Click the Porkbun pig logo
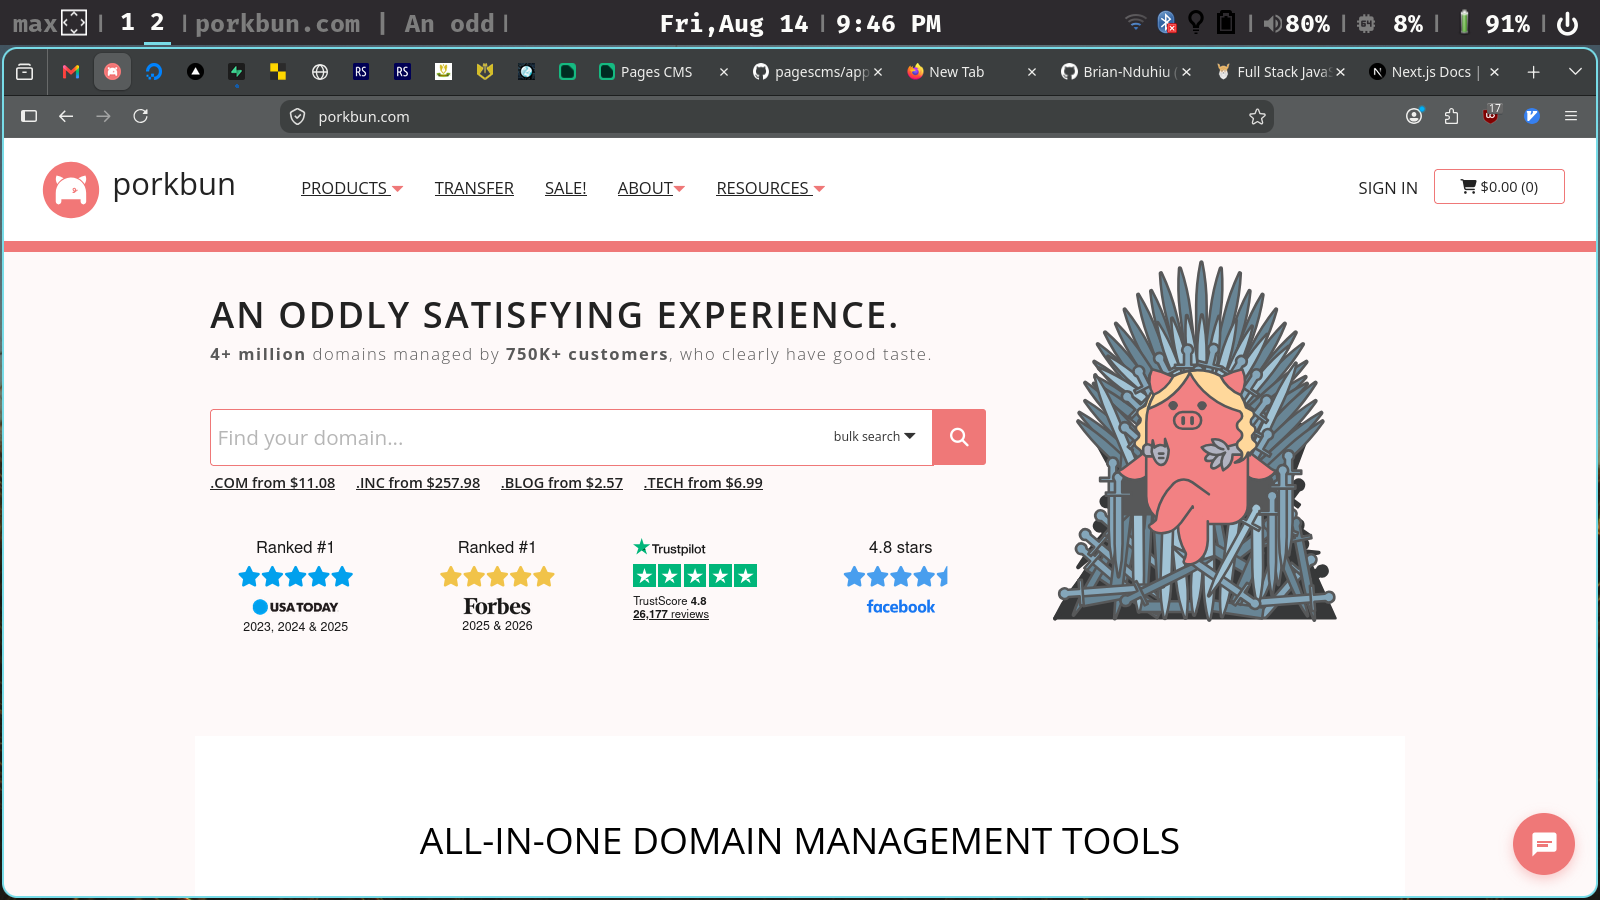This screenshot has height=900, width=1600. click(x=71, y=190)
